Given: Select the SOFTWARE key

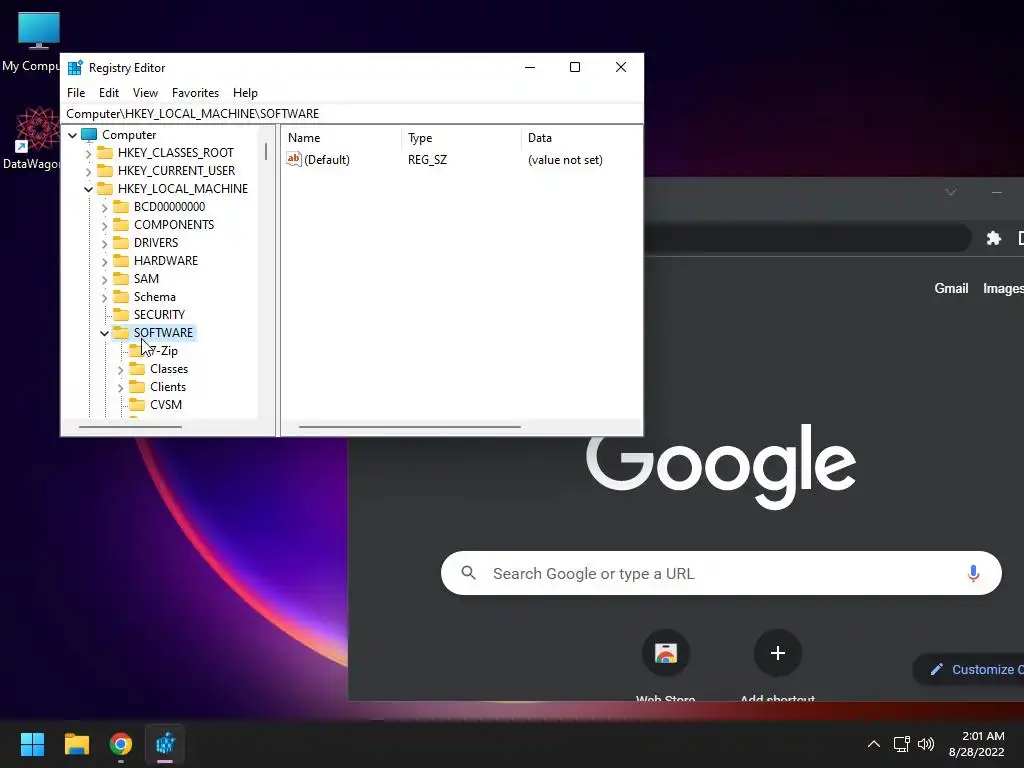Looking at the screenshot, I should [x=163, y=333].
